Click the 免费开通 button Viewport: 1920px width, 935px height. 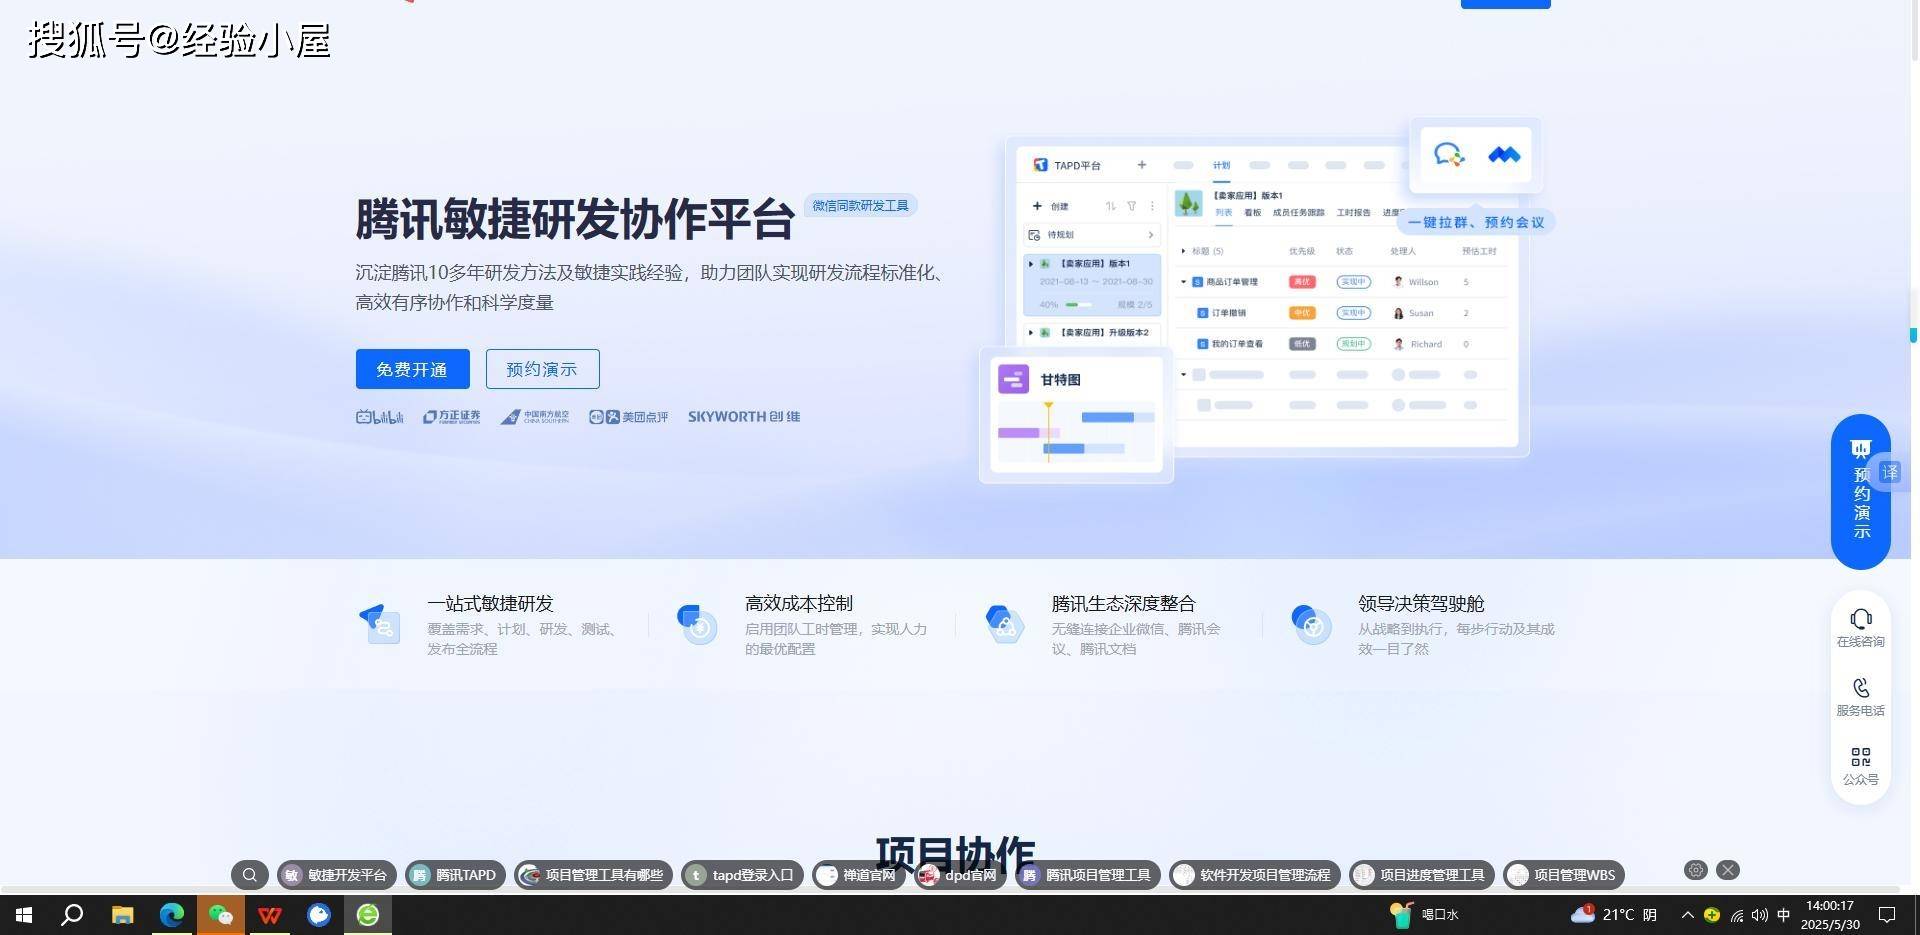tap(412, 369)
